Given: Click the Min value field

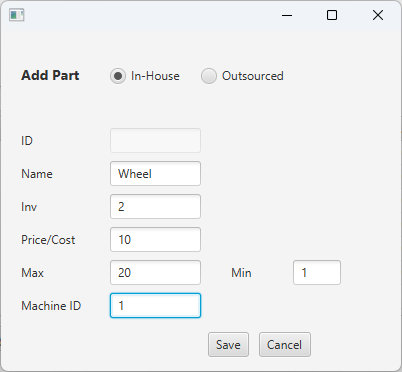Looking at the screenshot, I should [317, 273].
